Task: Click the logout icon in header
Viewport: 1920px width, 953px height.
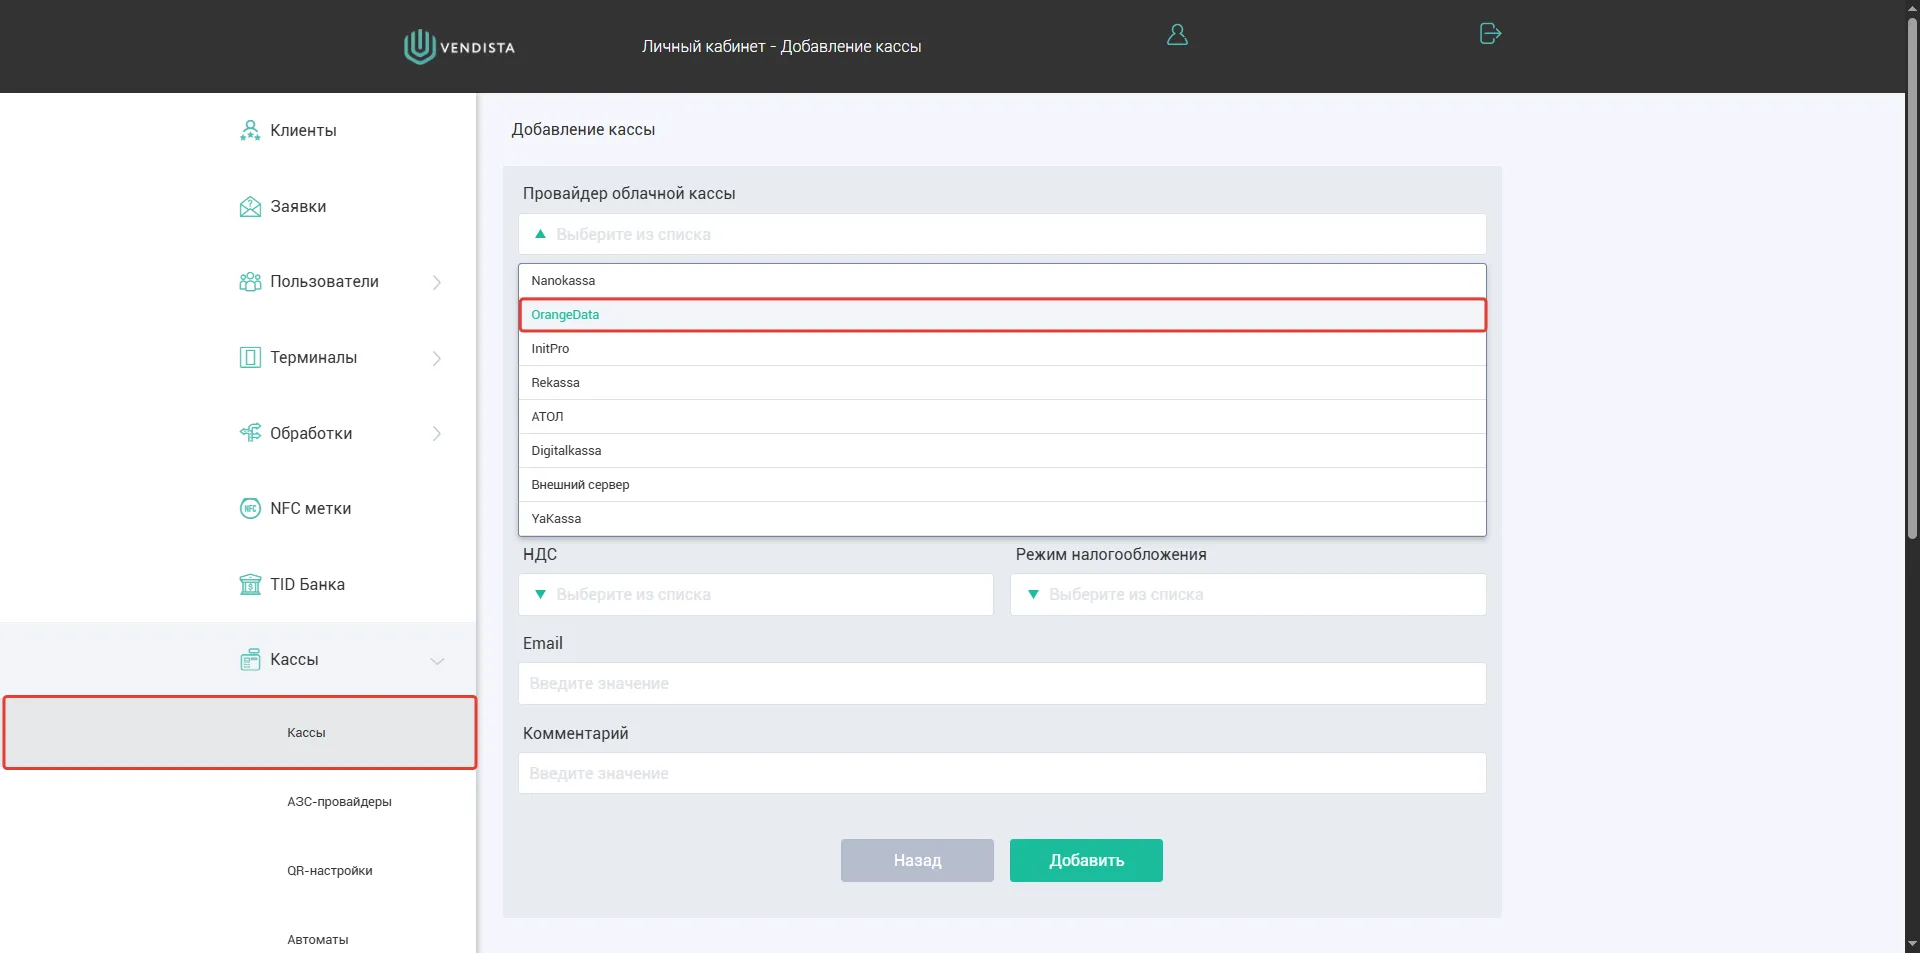Action: pos(1489,34)
